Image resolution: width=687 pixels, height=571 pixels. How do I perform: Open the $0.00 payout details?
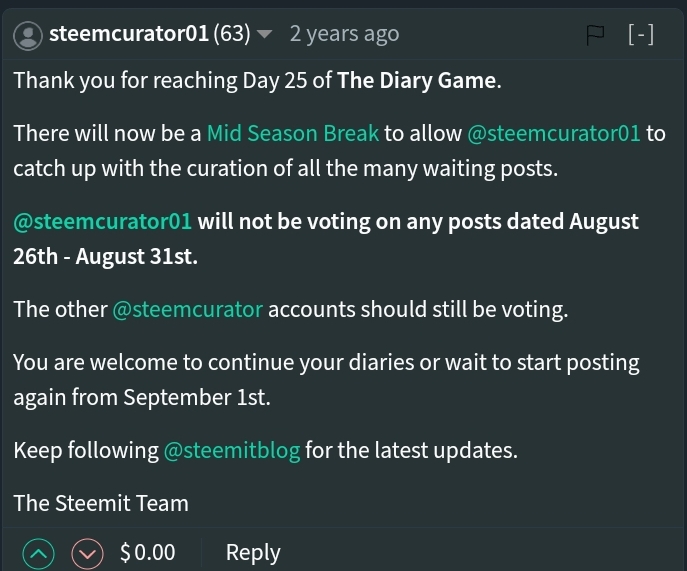pos(147,553)
